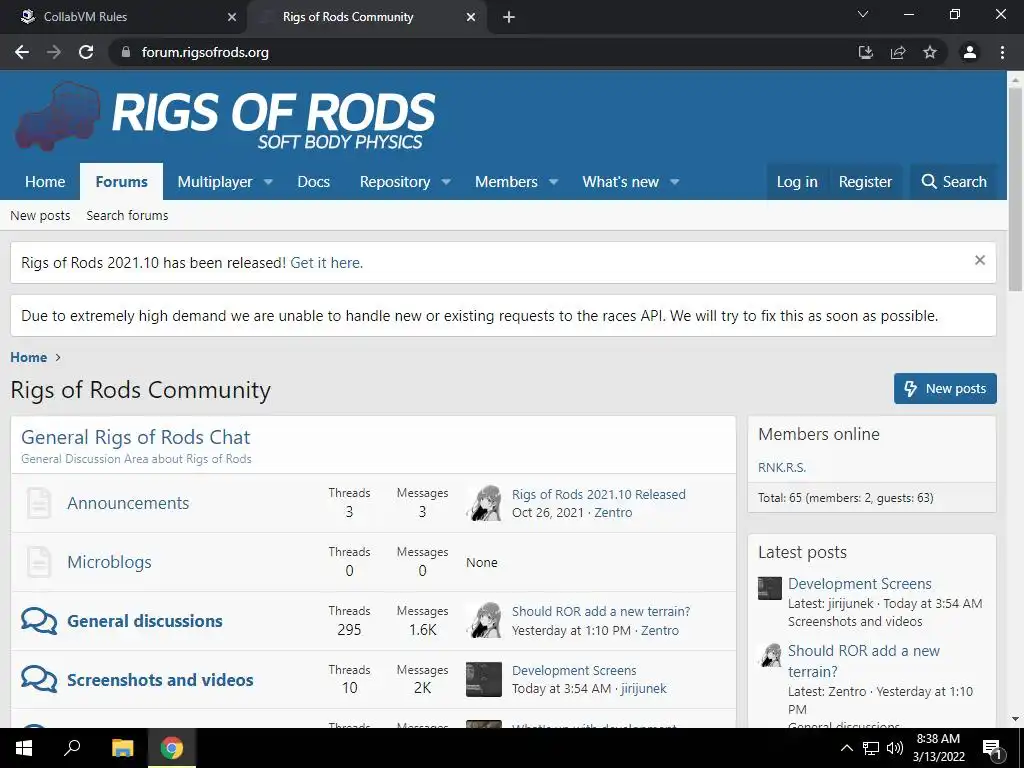Expand the What's new dropdown arrow
This screenshot has width=1024, height=768.
pos(675,182)
